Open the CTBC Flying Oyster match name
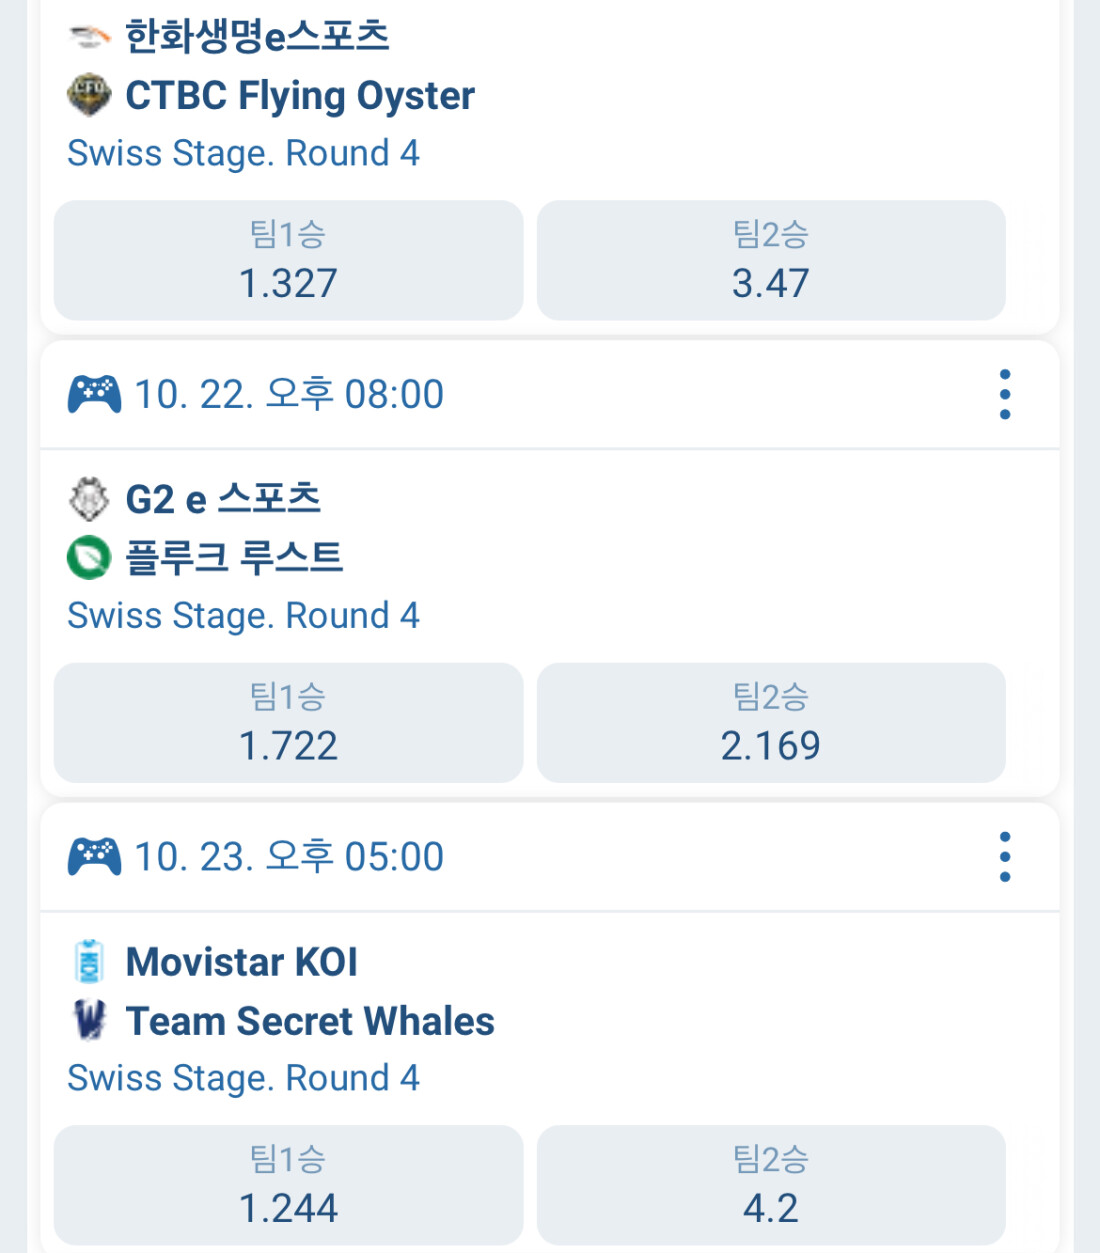The image size is (1100, 1253). (x=299, y=96)
